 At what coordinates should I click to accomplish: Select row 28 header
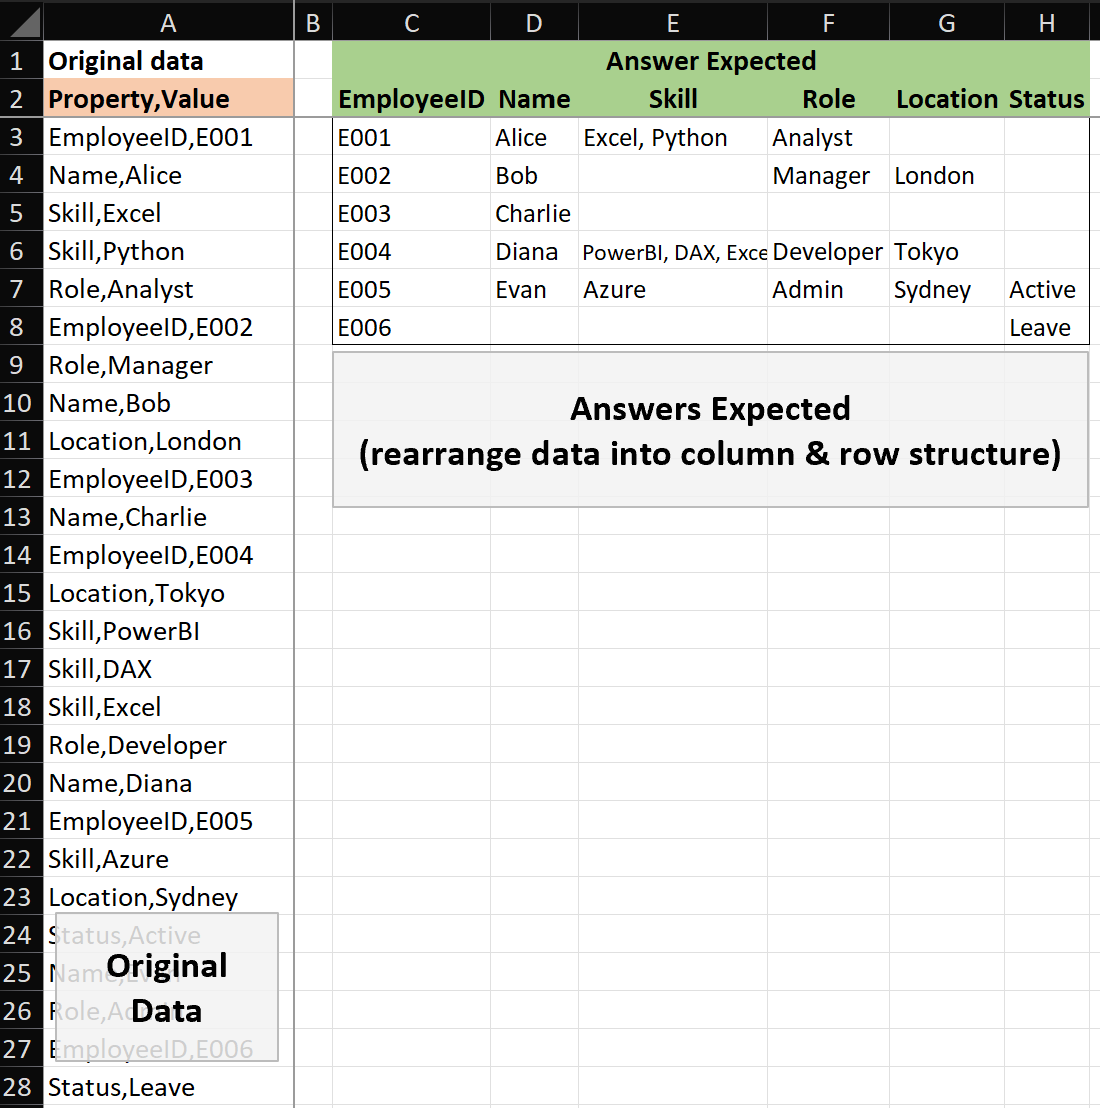click(21, 1087)
